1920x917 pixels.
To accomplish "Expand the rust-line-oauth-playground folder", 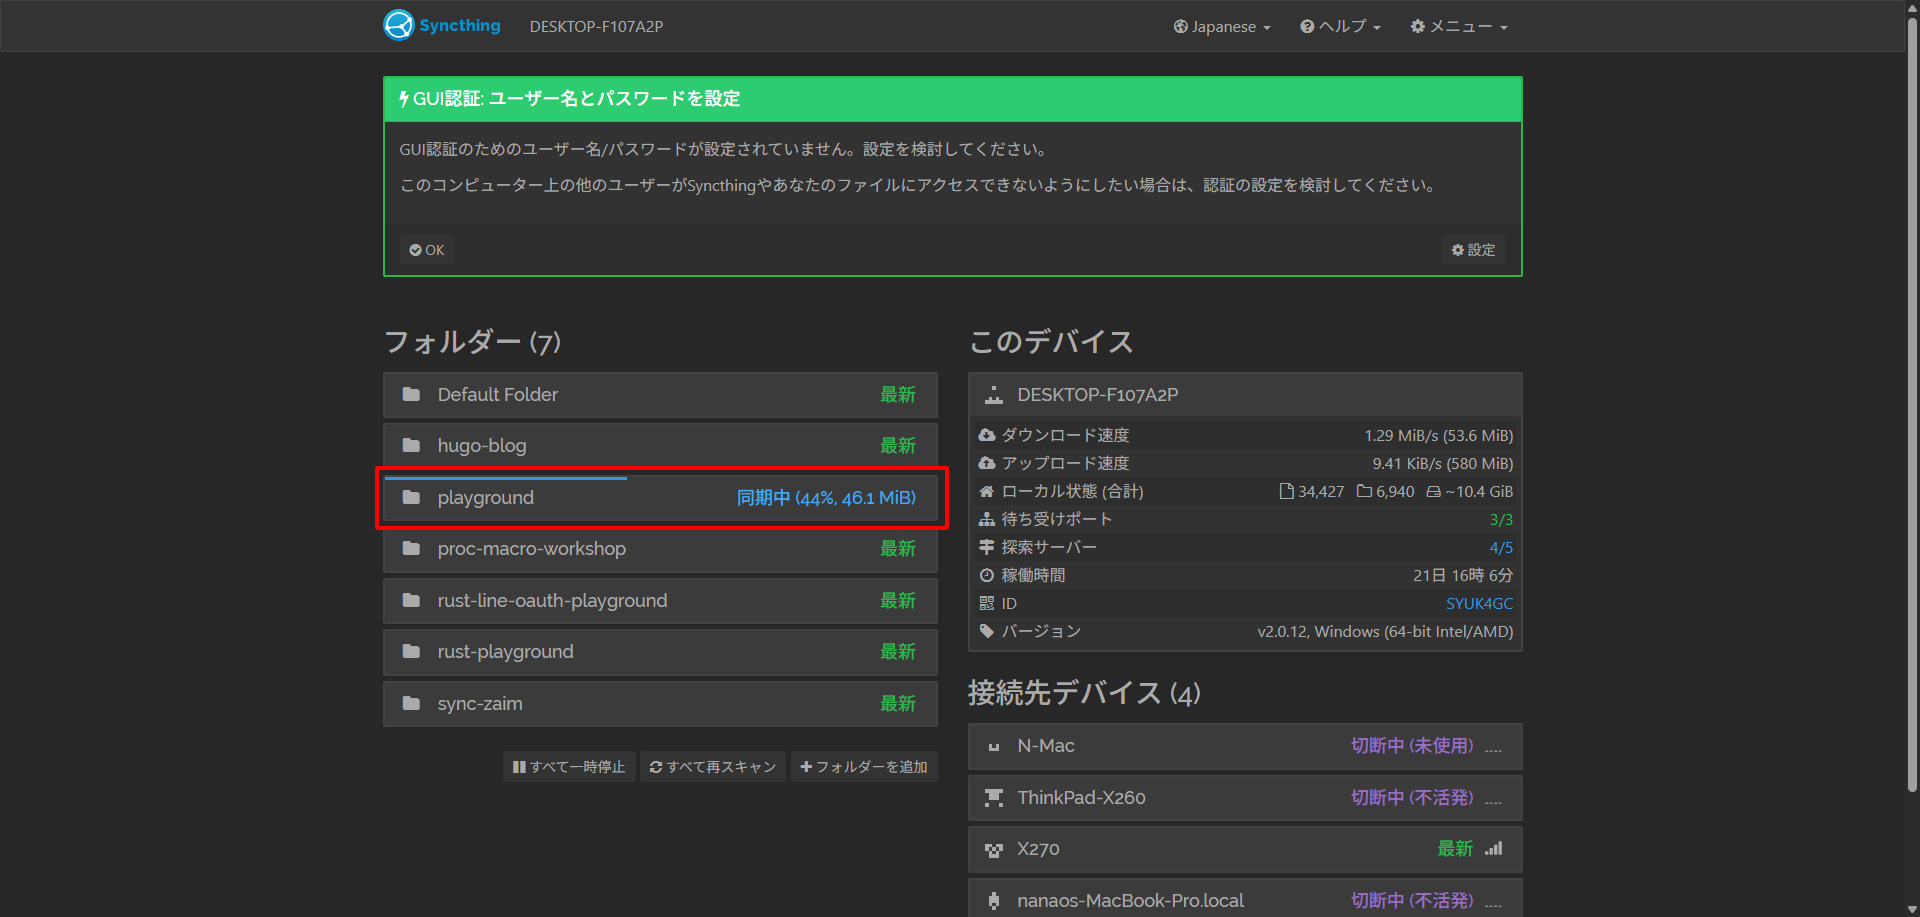I will [x=660, y=601].
